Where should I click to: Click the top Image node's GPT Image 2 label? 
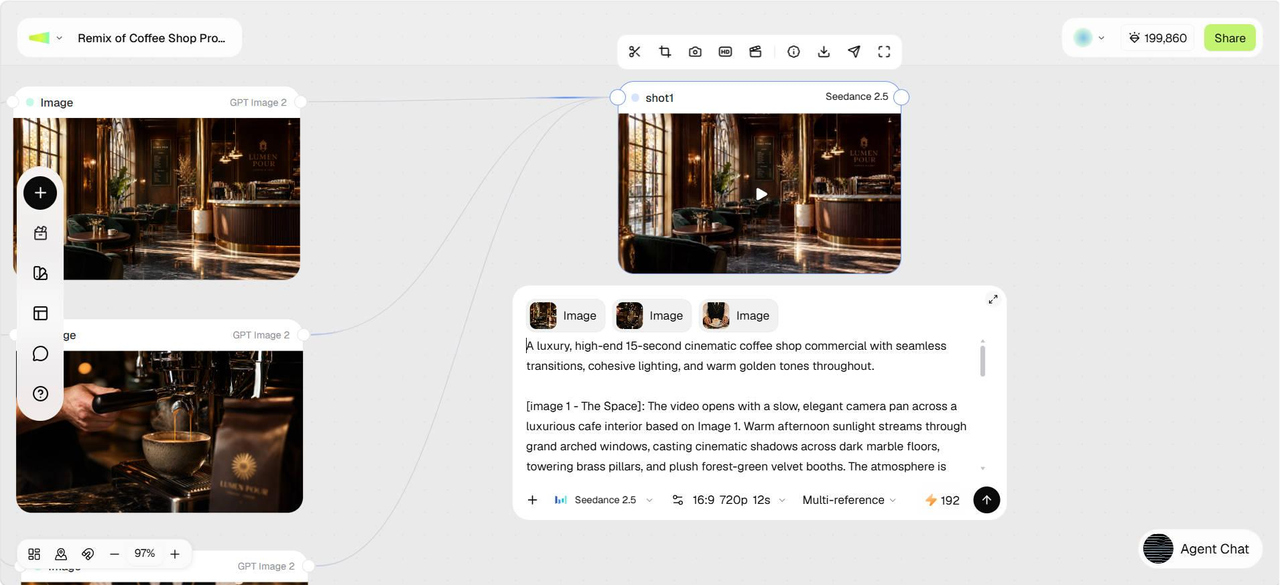click(258, 103)
